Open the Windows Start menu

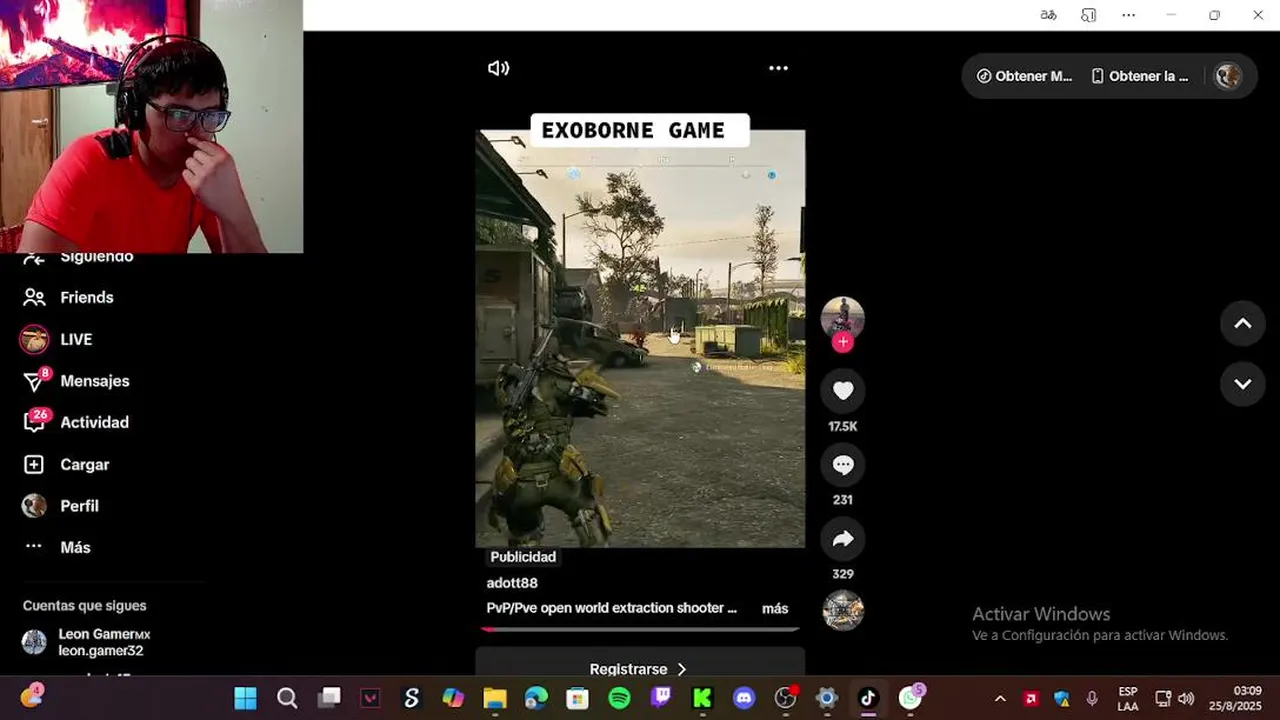pos(245,698)
